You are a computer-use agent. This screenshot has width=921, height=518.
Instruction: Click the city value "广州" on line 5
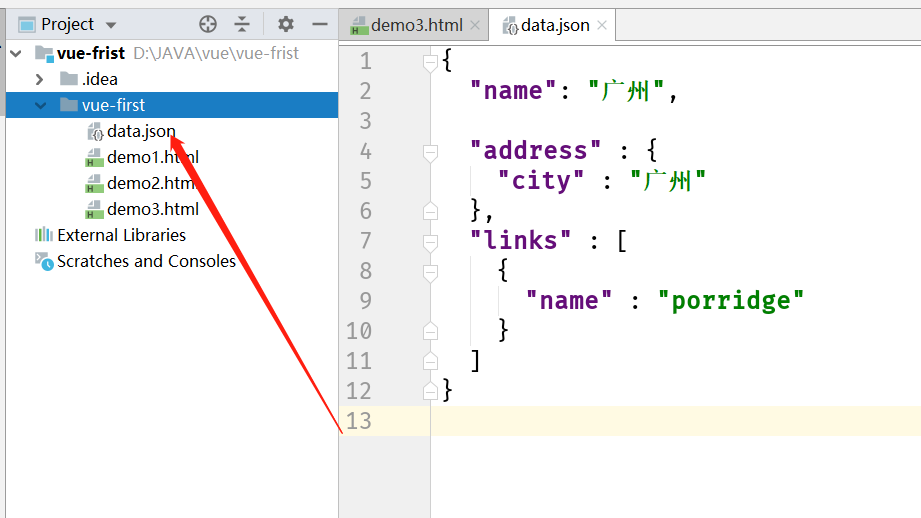coord(668,181)
